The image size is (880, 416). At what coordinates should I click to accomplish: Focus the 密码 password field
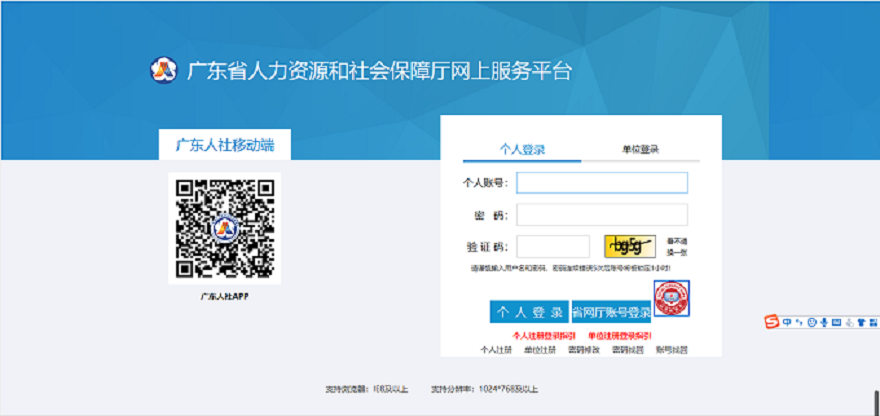point(602,214)
